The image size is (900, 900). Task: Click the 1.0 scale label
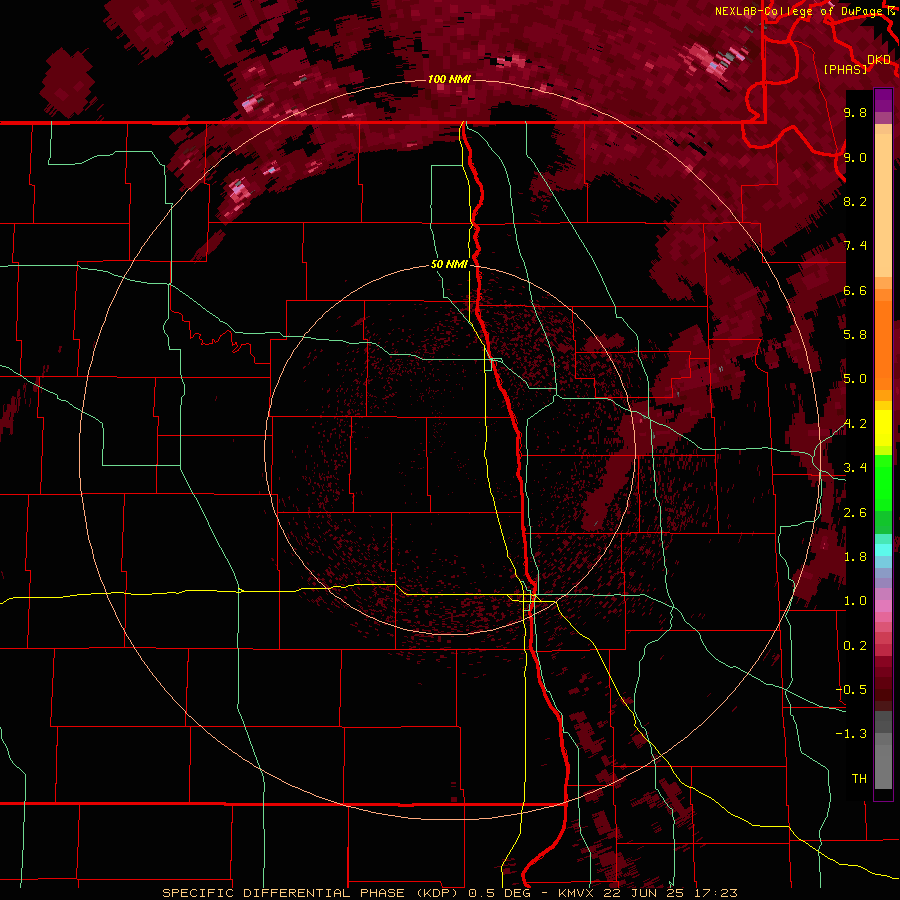click(x=855, y=601)
